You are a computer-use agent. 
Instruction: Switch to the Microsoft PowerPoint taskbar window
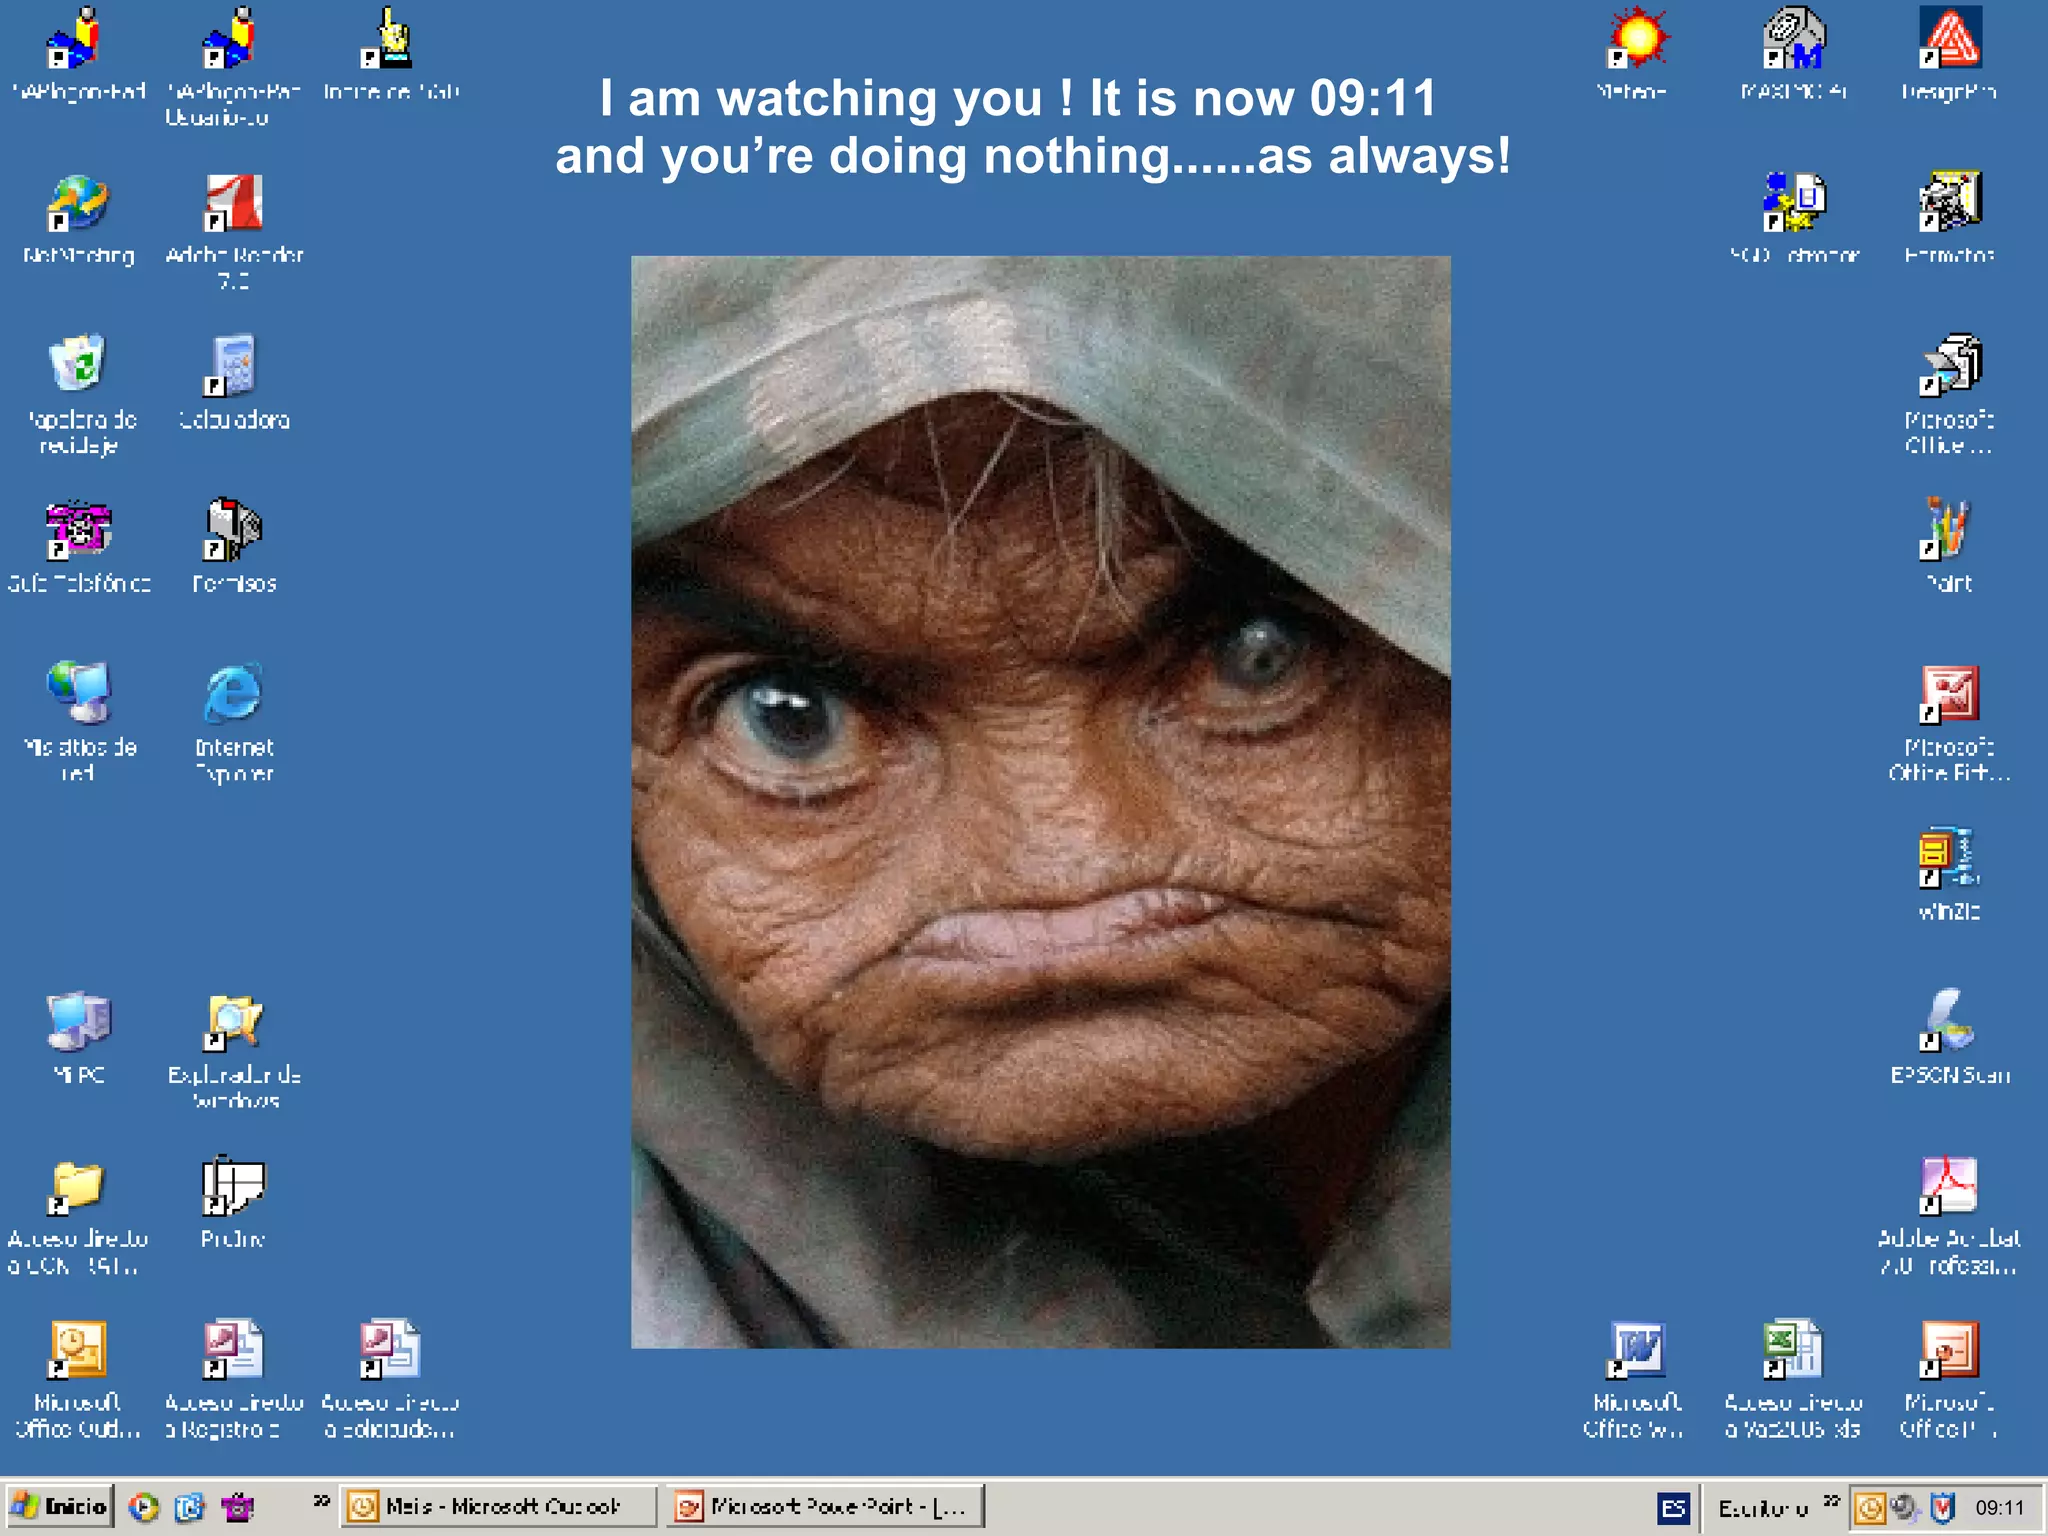(826, 1506)
